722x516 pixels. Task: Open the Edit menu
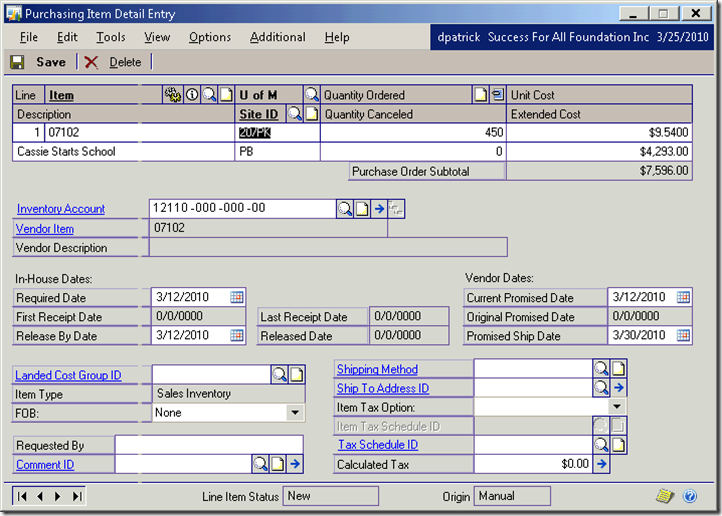[x=67, y=37]
